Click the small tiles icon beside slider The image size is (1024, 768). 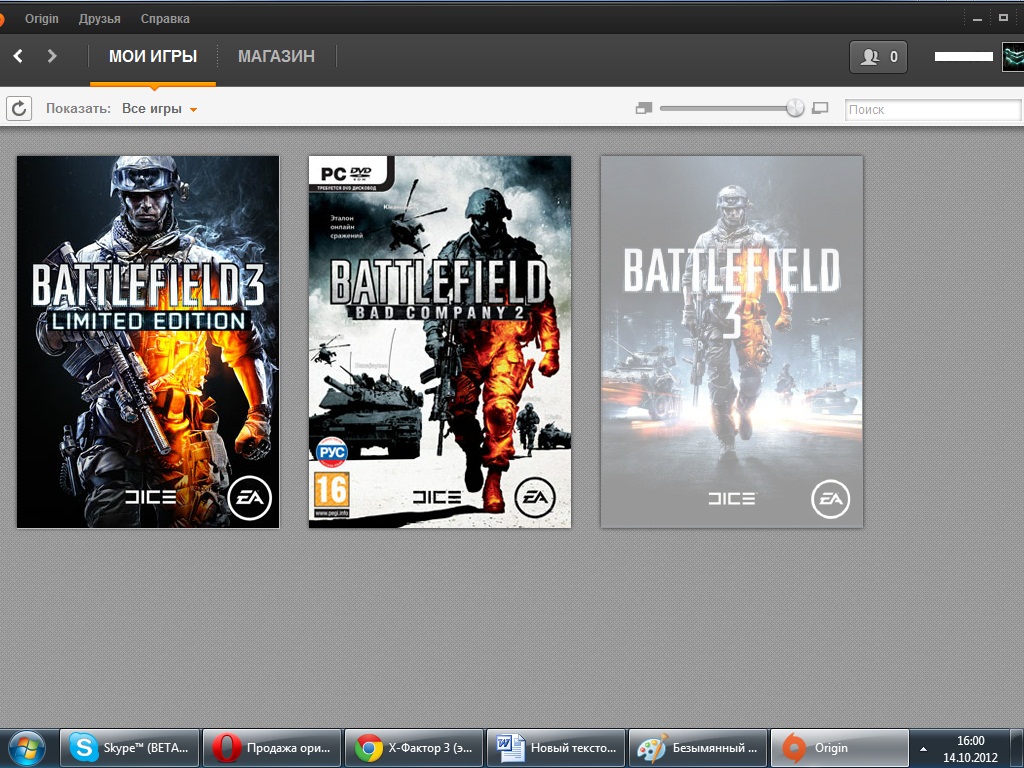(644, 108)
